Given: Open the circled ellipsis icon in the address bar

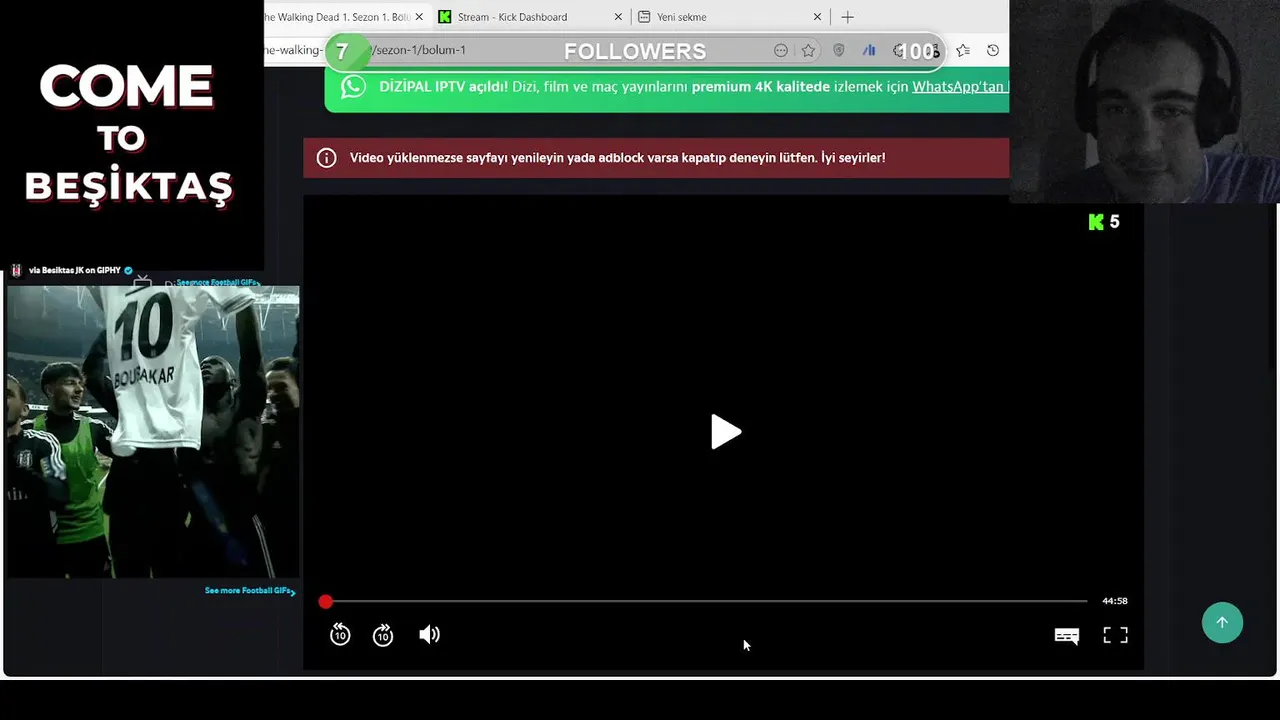Looking at the screenshot, I should coord(781,50).
